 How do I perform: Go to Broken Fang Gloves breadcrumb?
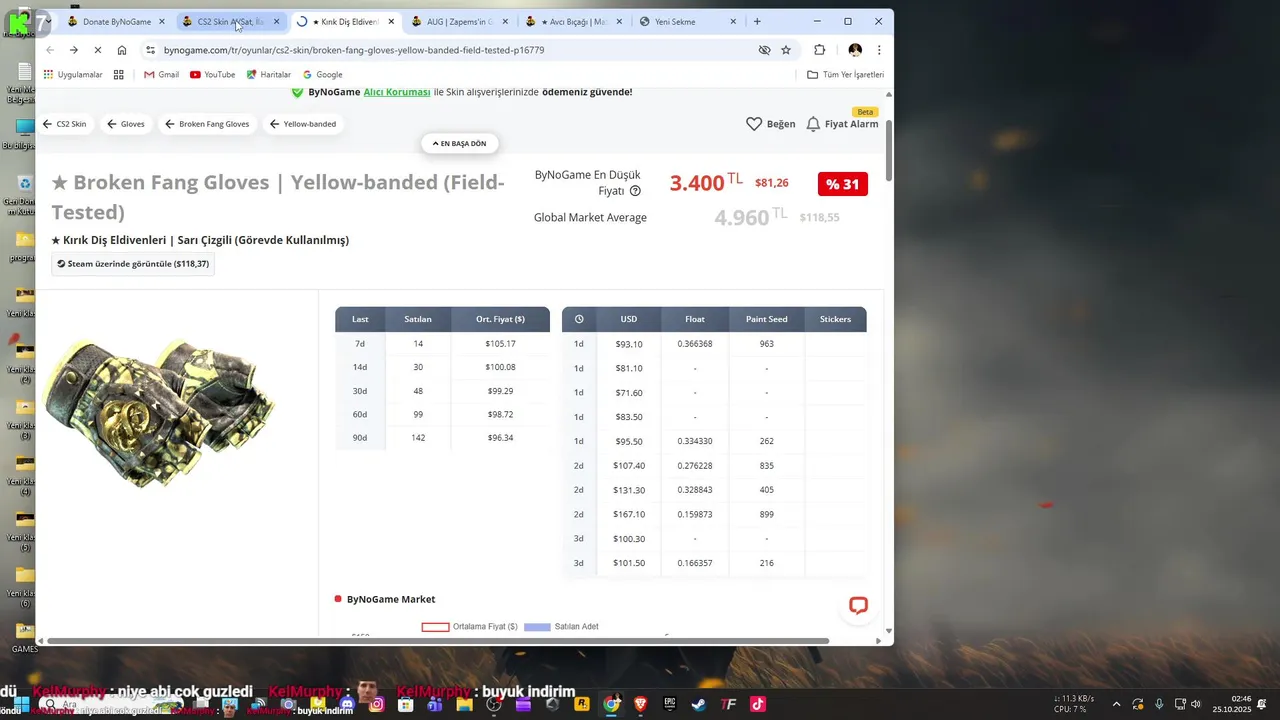206,124
